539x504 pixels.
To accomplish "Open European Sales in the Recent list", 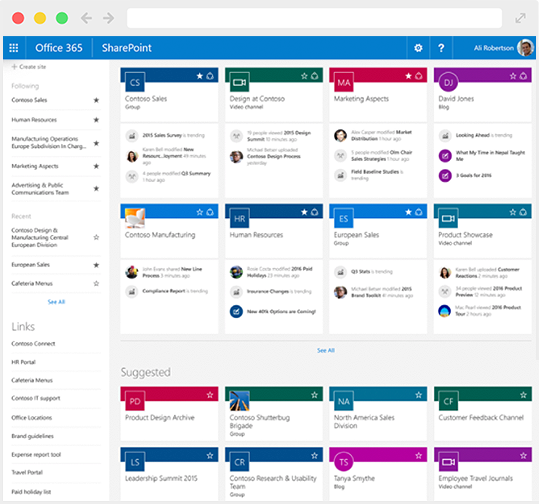I will click(31, 265).
